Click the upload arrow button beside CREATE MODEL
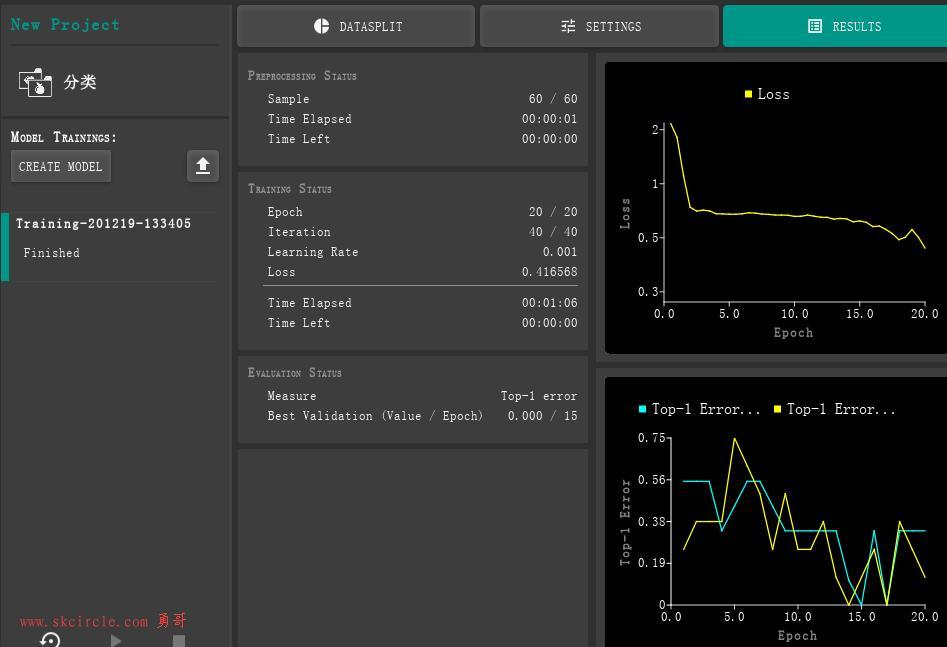Viewport: 947px width, 647px height. [203, 166]
